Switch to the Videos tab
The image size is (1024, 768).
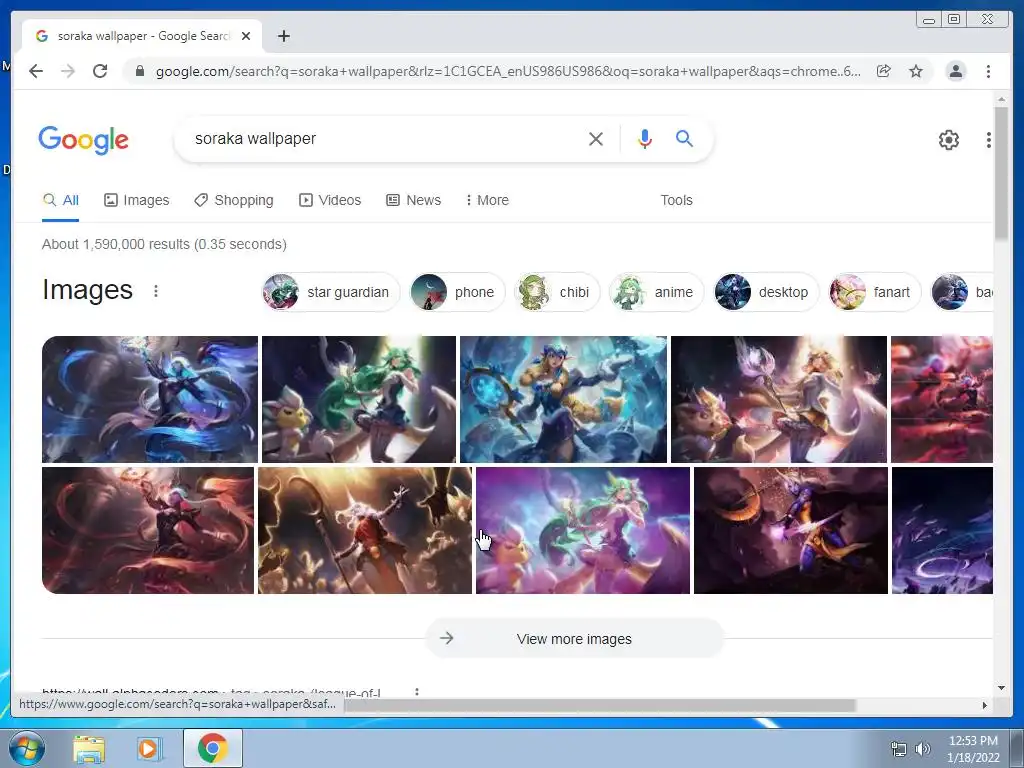point(330,200)
